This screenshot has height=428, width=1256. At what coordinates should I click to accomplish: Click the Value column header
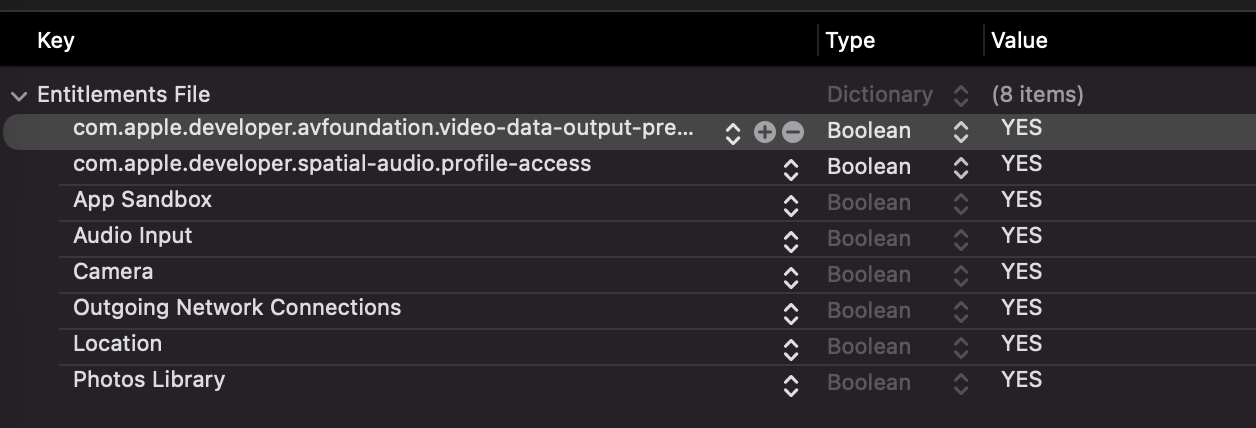tap(1019, 41)
